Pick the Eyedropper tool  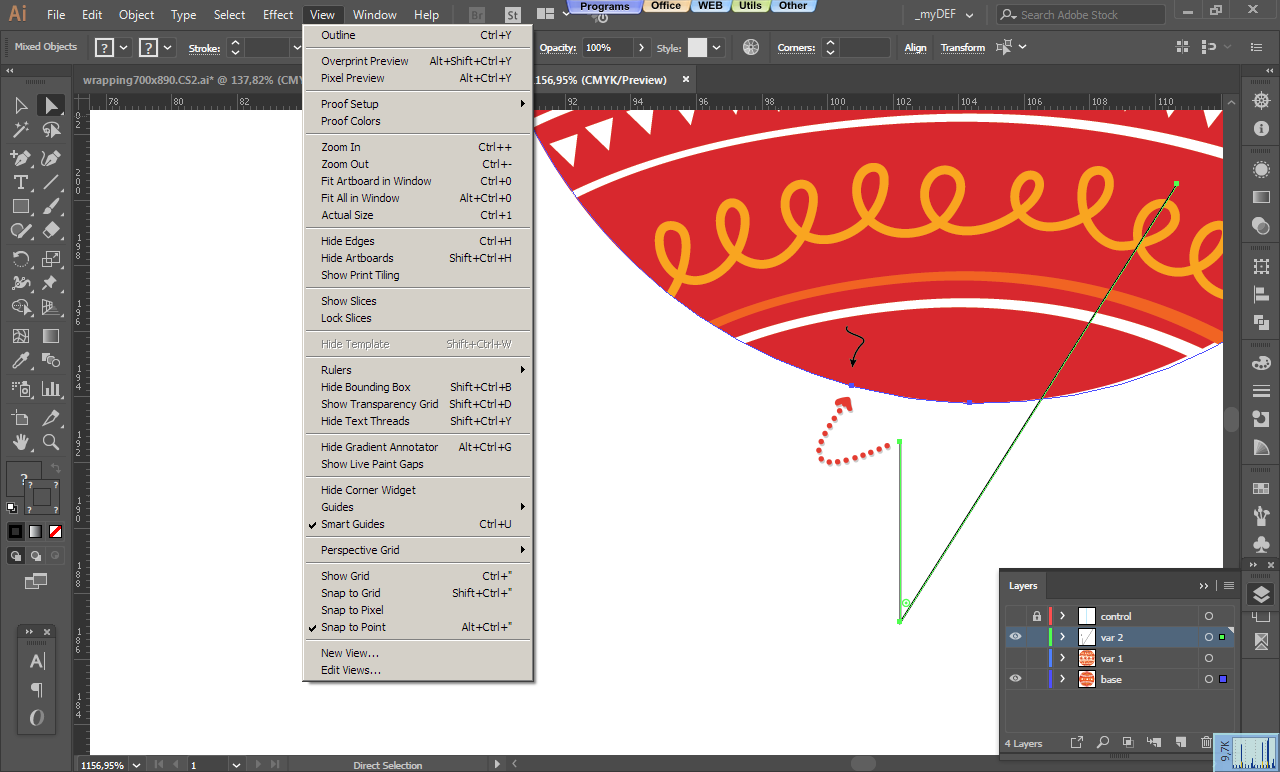coord(20,362)
